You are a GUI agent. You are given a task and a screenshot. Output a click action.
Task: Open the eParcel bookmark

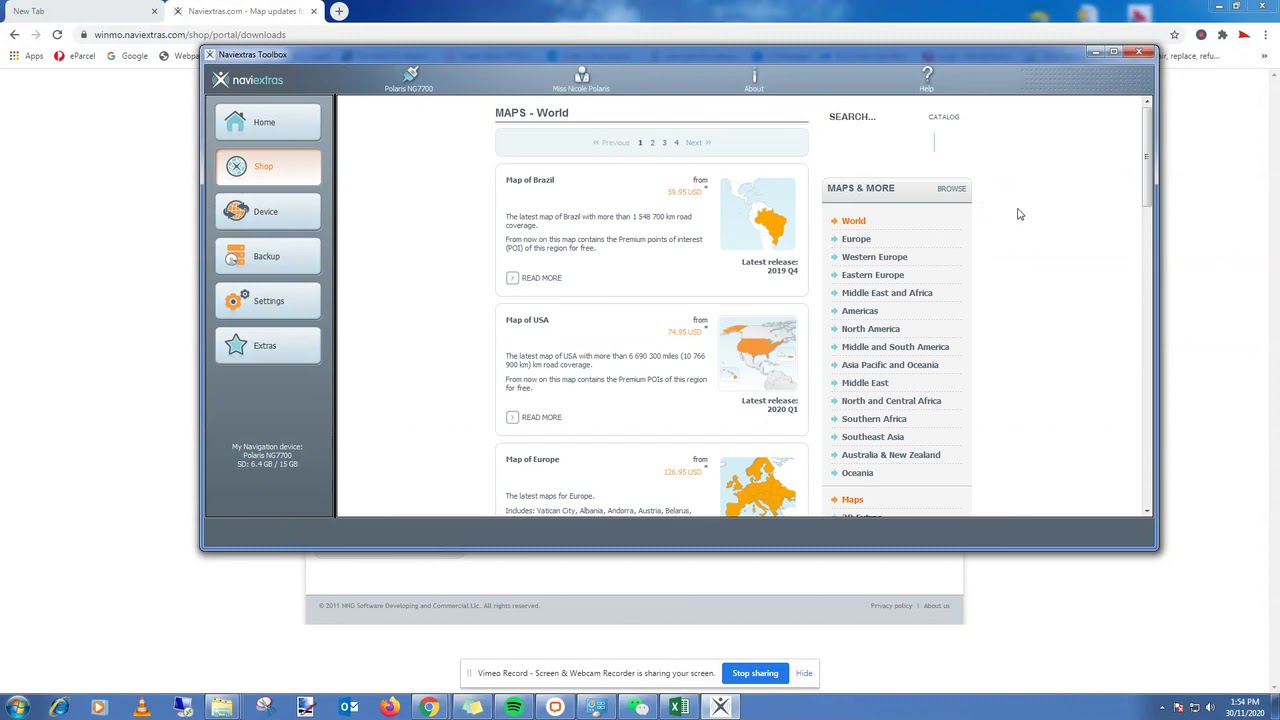[75, 56]
